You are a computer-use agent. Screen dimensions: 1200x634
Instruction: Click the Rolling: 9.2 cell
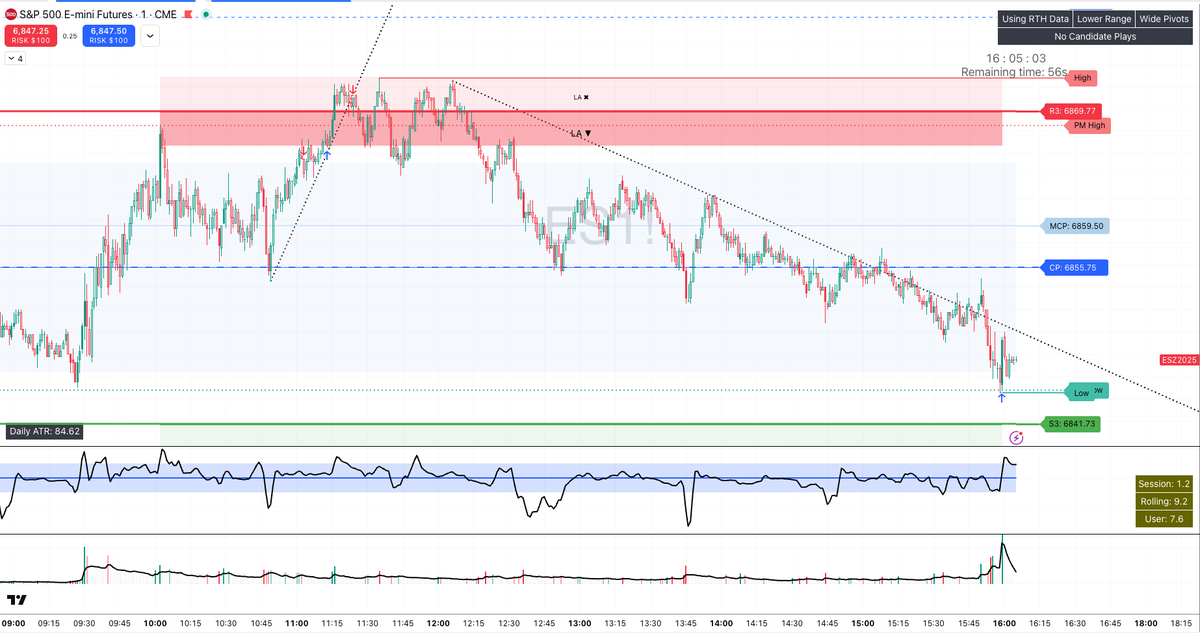pyautogui.click(x=1163, y=501)
